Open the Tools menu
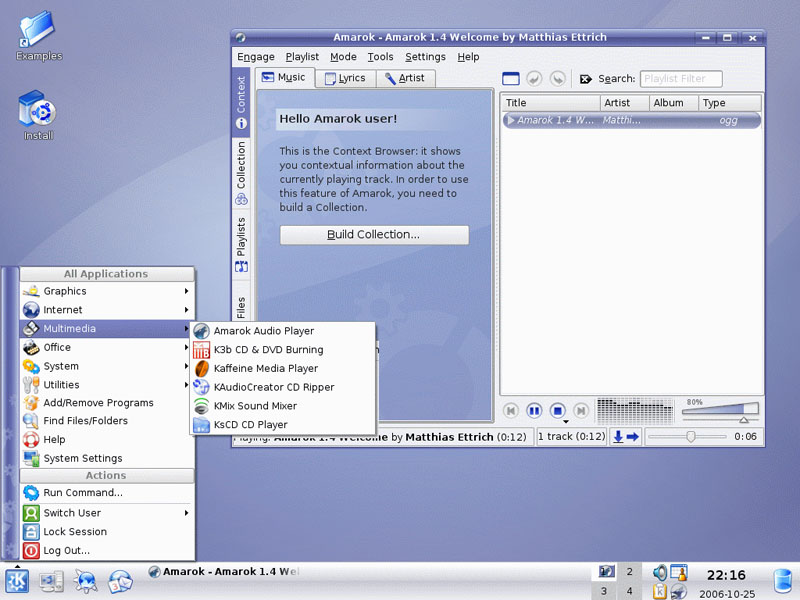Viewport: 800px width, 600px height. tap(381, 57)
